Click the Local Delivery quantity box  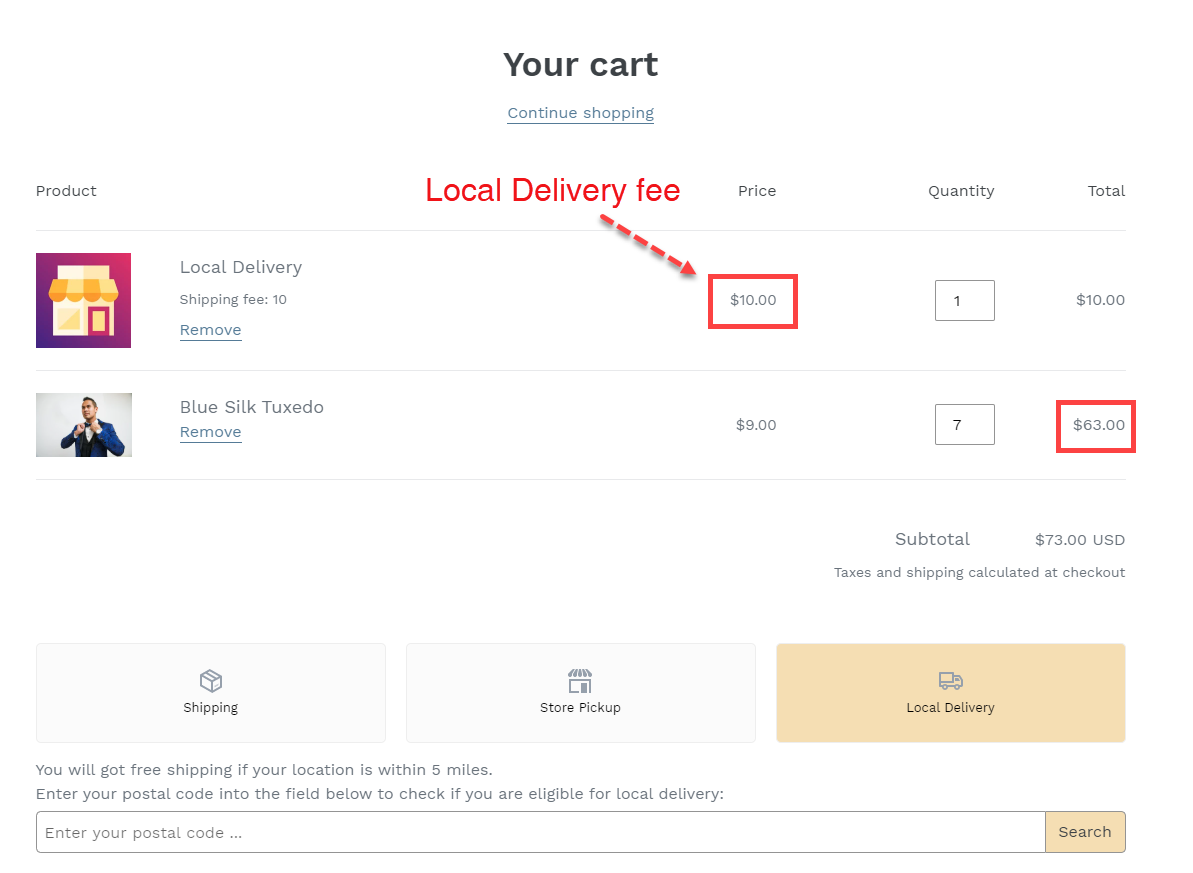[x=964, y=300]
